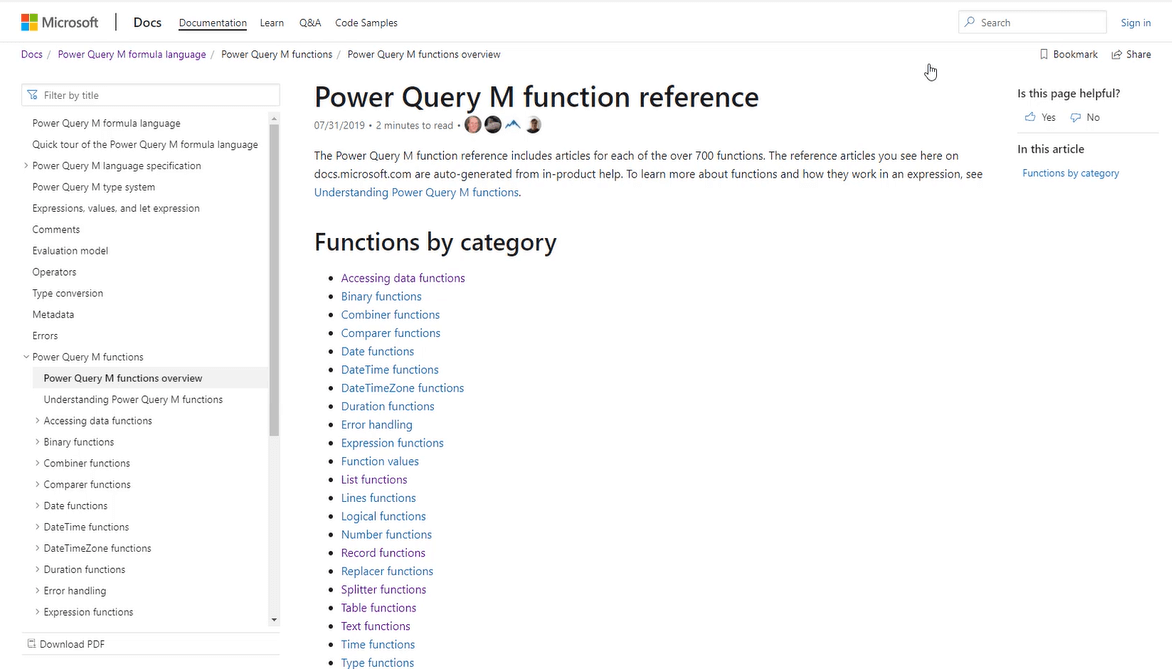
Task: Select Power Query M type system
Action: click(93, 188)
